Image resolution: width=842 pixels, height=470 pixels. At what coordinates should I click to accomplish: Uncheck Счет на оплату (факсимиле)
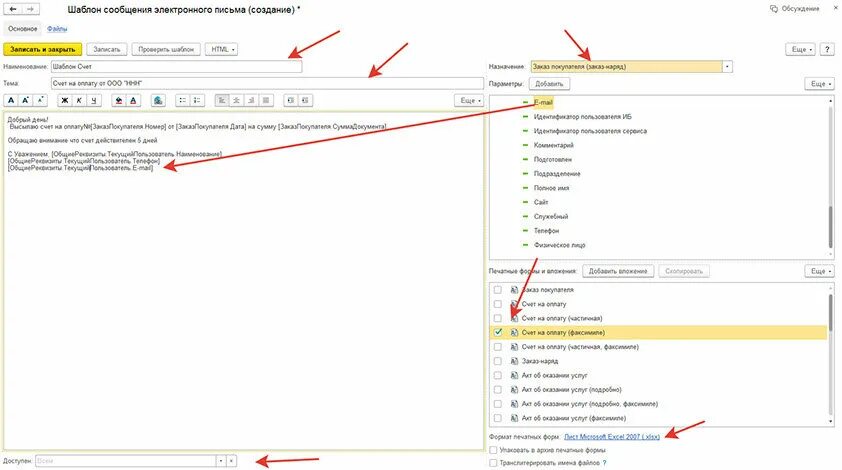point(498,332)
